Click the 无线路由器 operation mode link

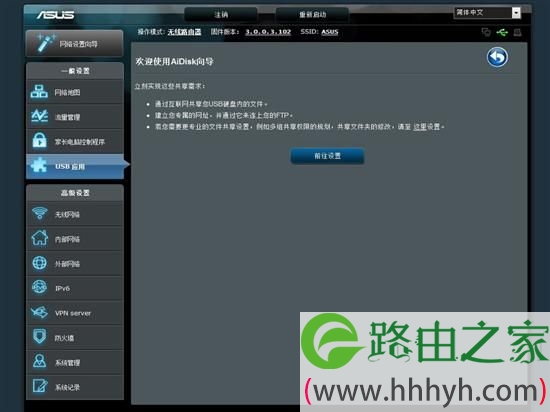184,32
